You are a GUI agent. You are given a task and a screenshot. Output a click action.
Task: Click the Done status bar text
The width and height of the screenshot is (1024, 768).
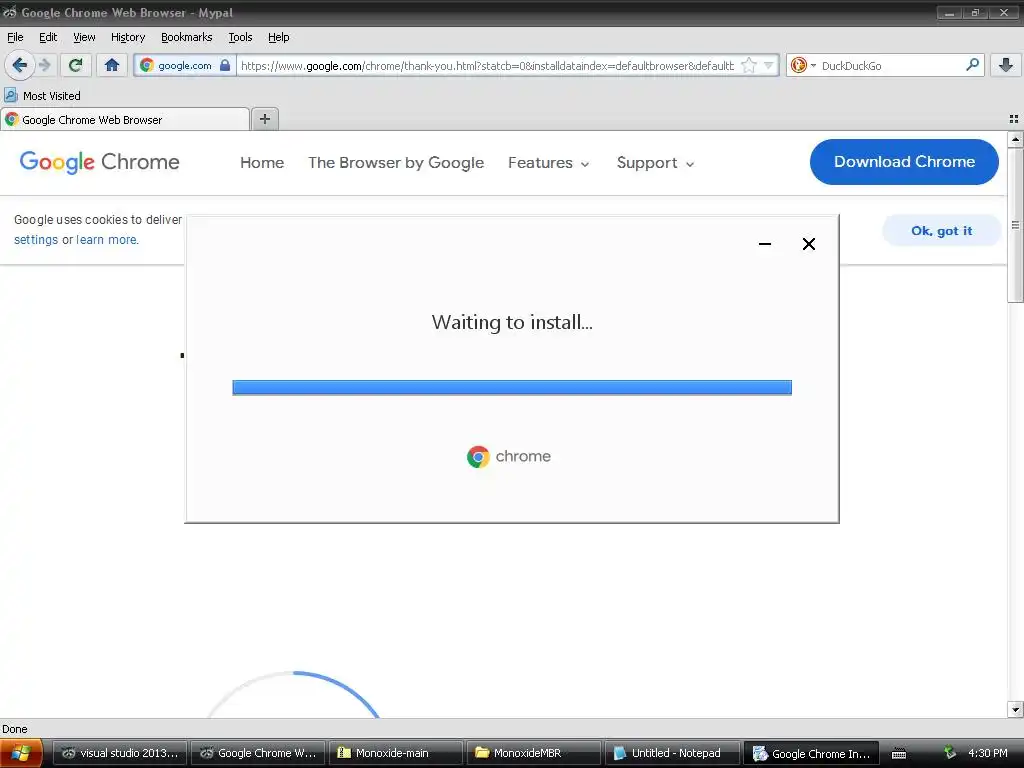click(x=14, y=729)
